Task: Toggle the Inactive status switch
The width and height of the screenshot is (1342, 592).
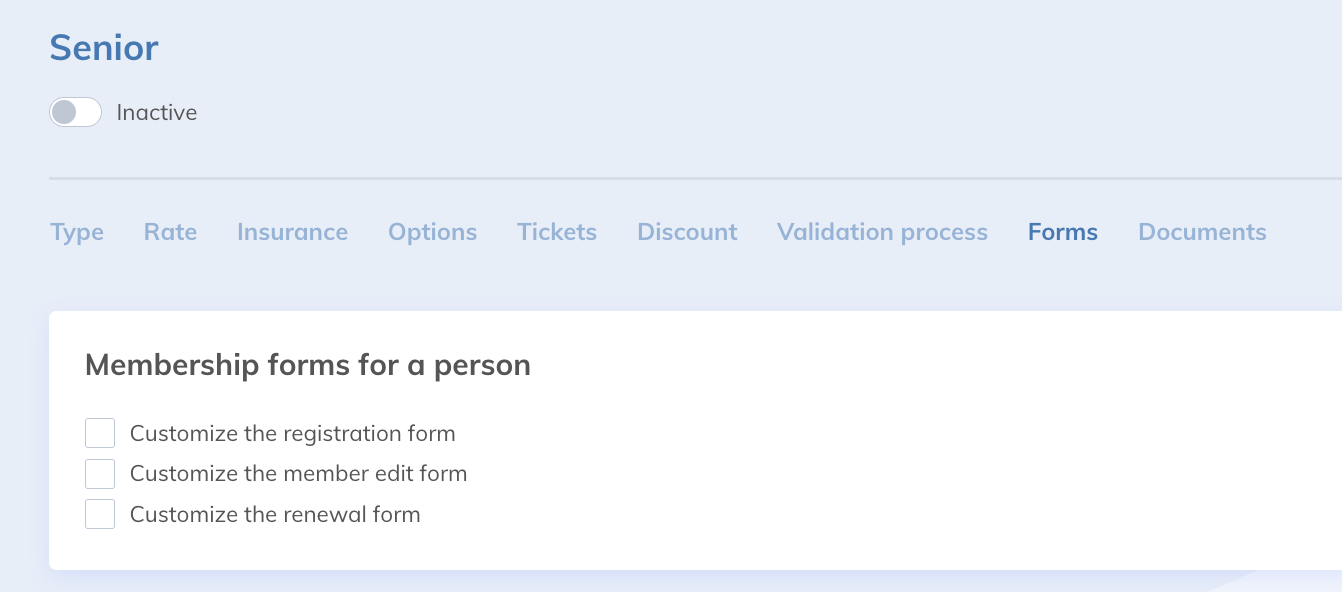Action: pos(76,112)
